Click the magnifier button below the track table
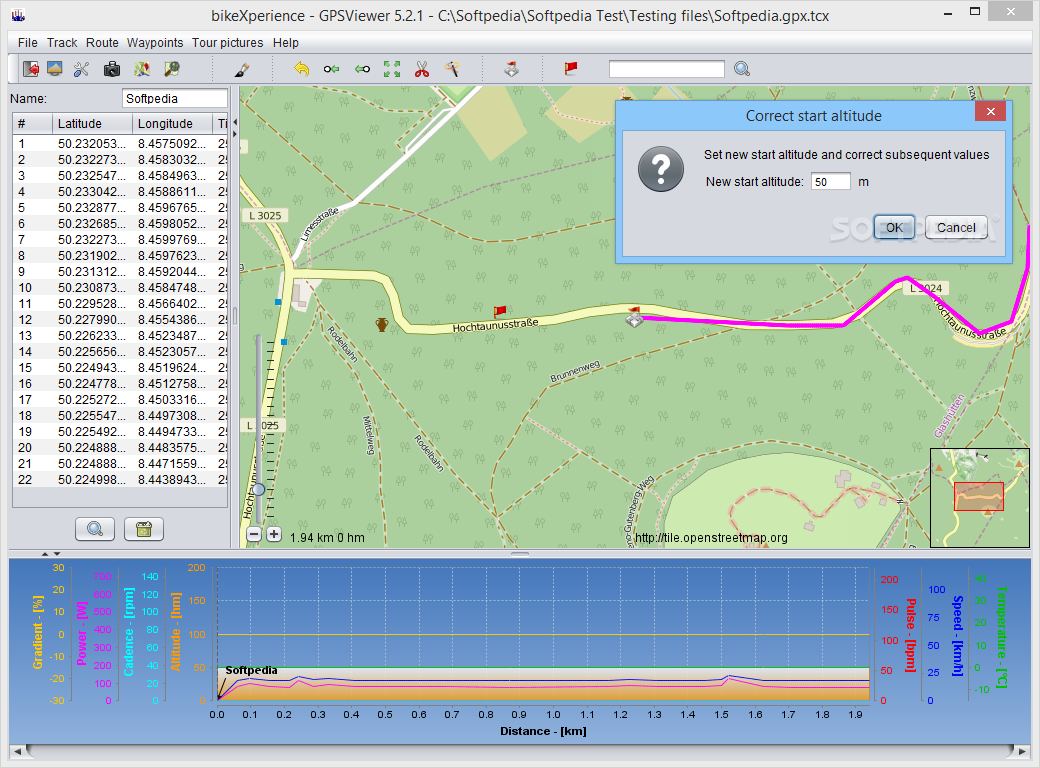Screen dimensions: 1040x768 click(x=95, y=529)
